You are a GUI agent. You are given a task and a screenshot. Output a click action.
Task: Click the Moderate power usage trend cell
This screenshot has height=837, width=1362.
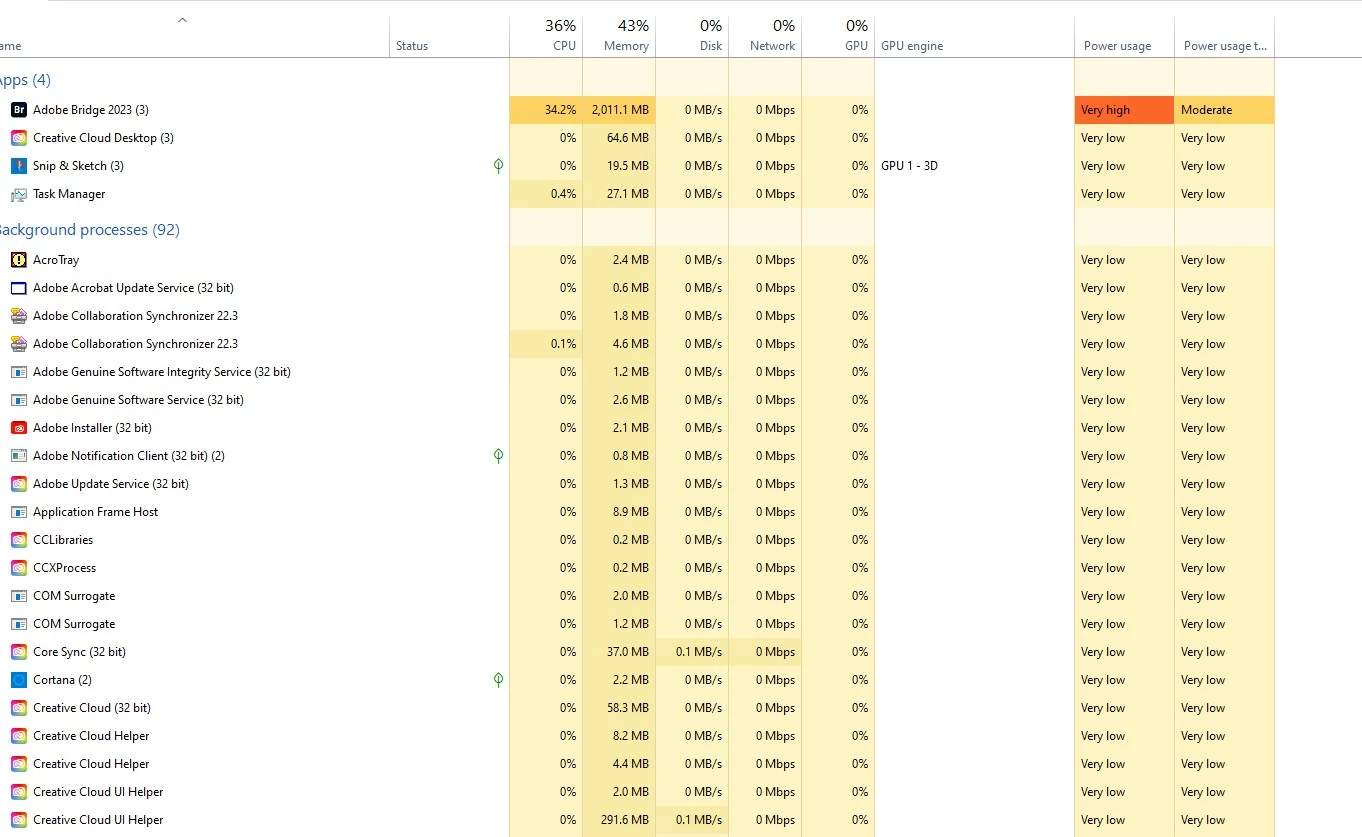(x=1225, y=110)
